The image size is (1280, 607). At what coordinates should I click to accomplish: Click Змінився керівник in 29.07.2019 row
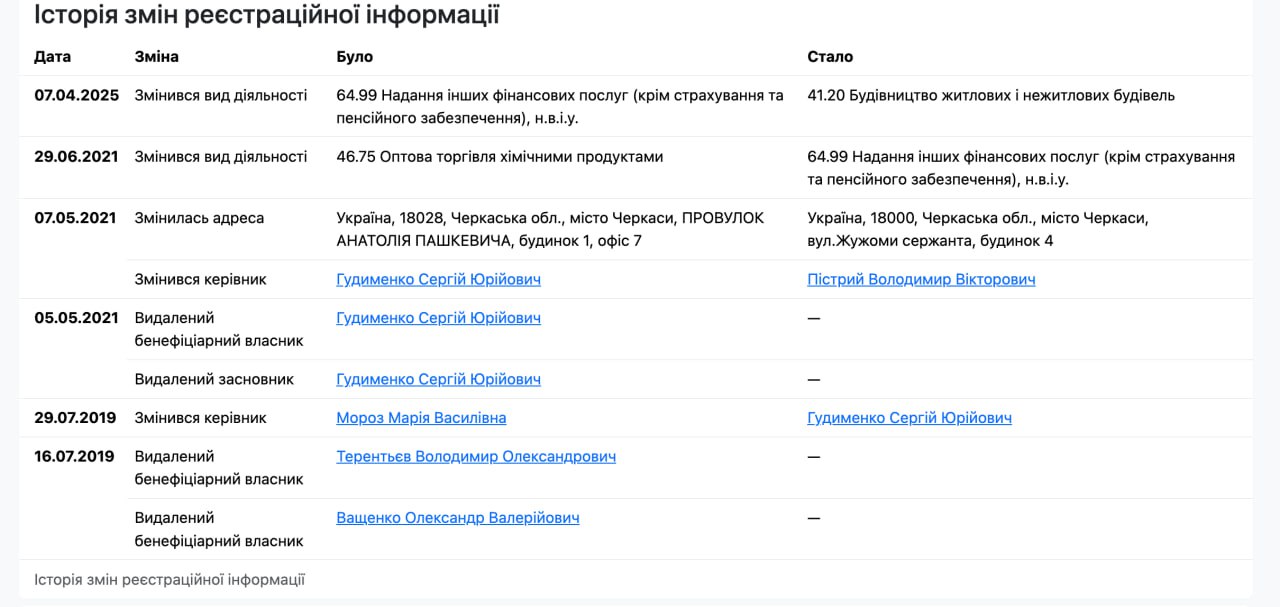point(201,418)
